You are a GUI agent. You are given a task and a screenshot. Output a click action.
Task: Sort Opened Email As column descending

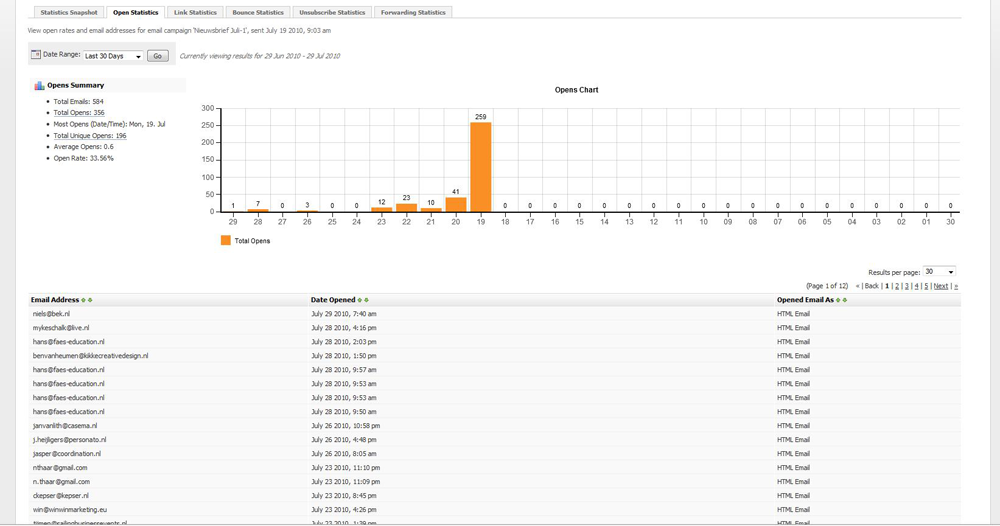coord(844,300)
